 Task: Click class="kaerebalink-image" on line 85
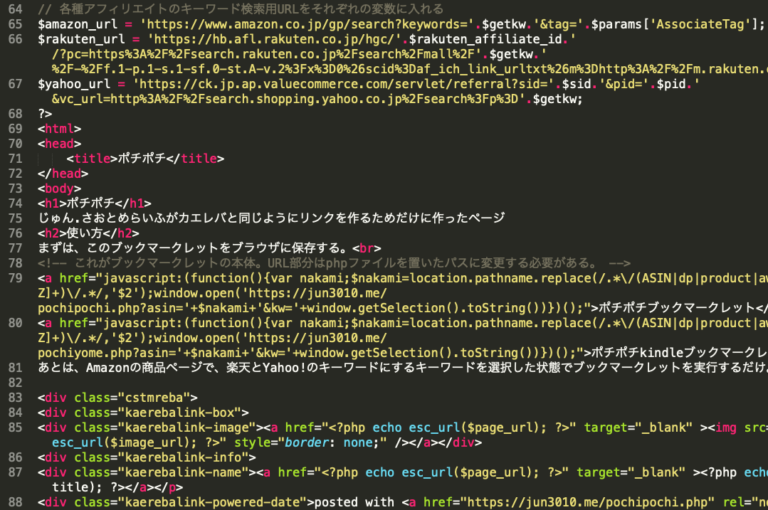tap(165, 428)
